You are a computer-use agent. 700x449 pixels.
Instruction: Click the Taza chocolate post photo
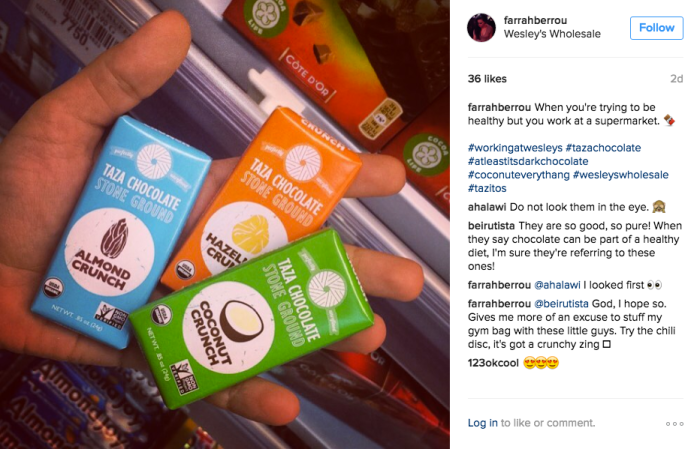pos(225,224)
